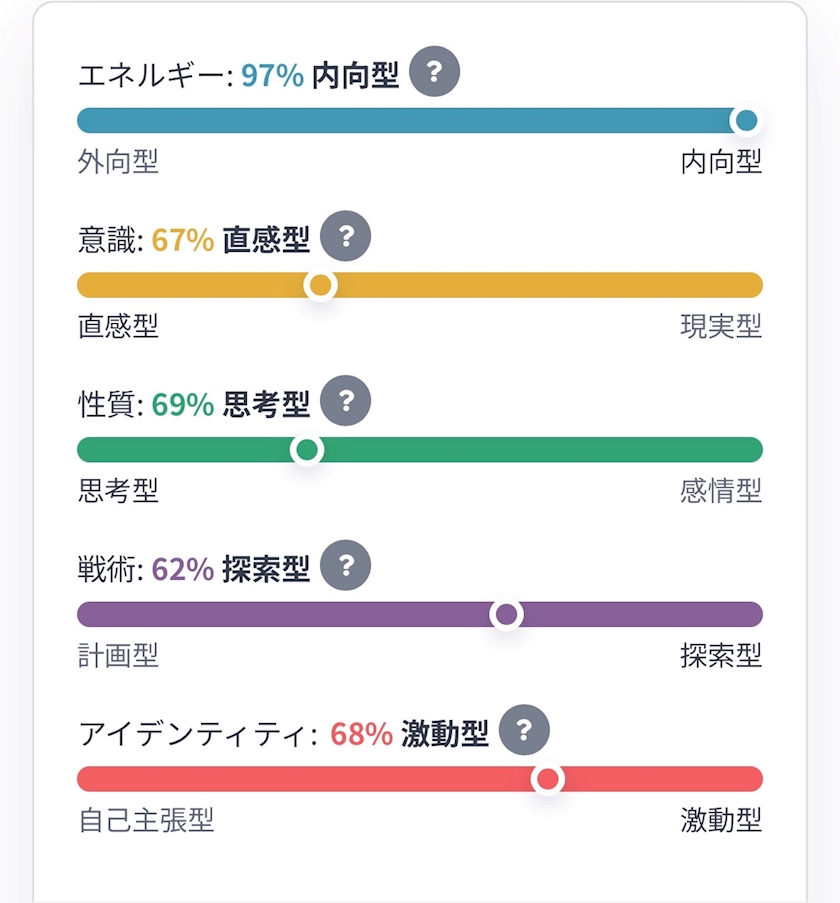Open help icon next to 性質 思考型
The height and width of the screenshot is (903, 840).
[345, 400]
